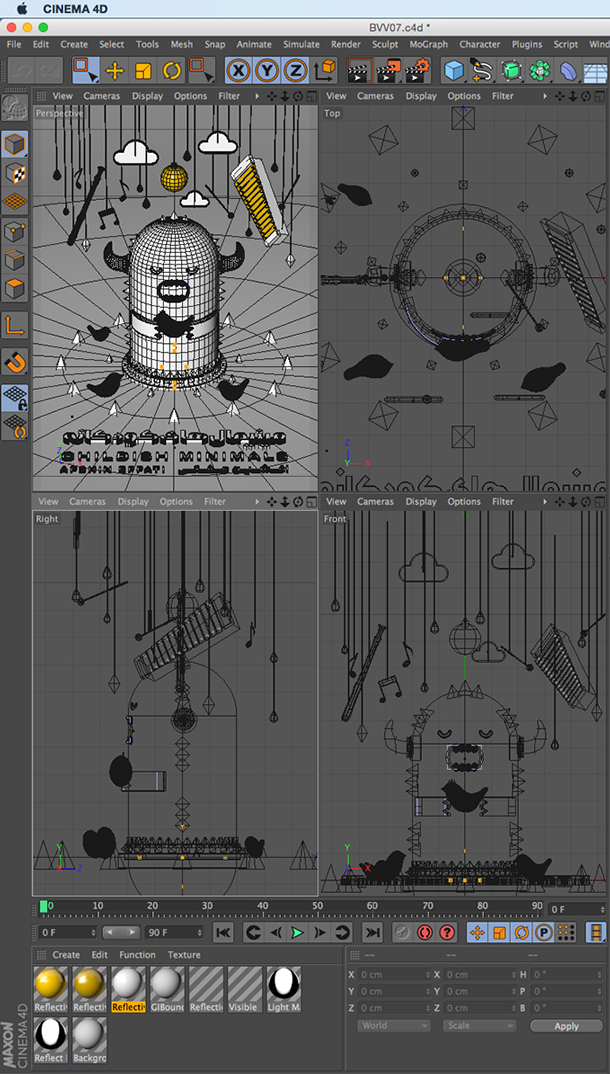Click Perspective viewport maximize toggle icon

point(312,96)
